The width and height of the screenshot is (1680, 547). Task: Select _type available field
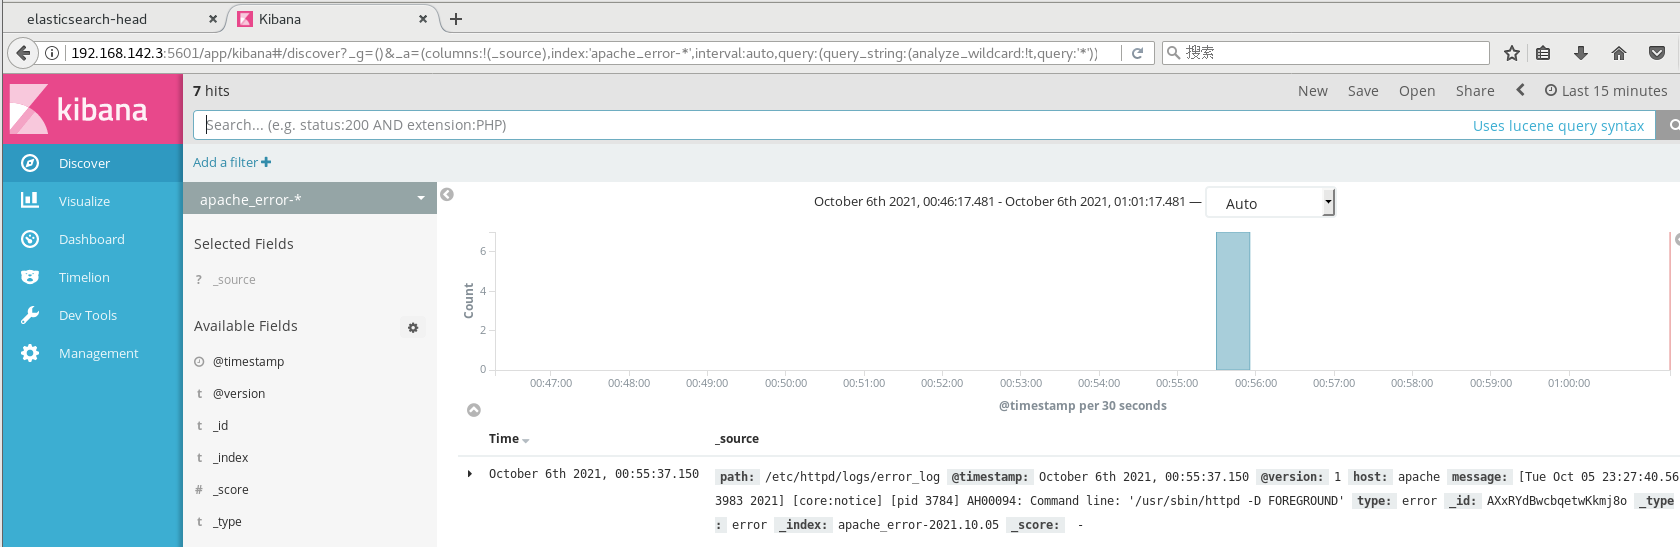pos(227,522)
